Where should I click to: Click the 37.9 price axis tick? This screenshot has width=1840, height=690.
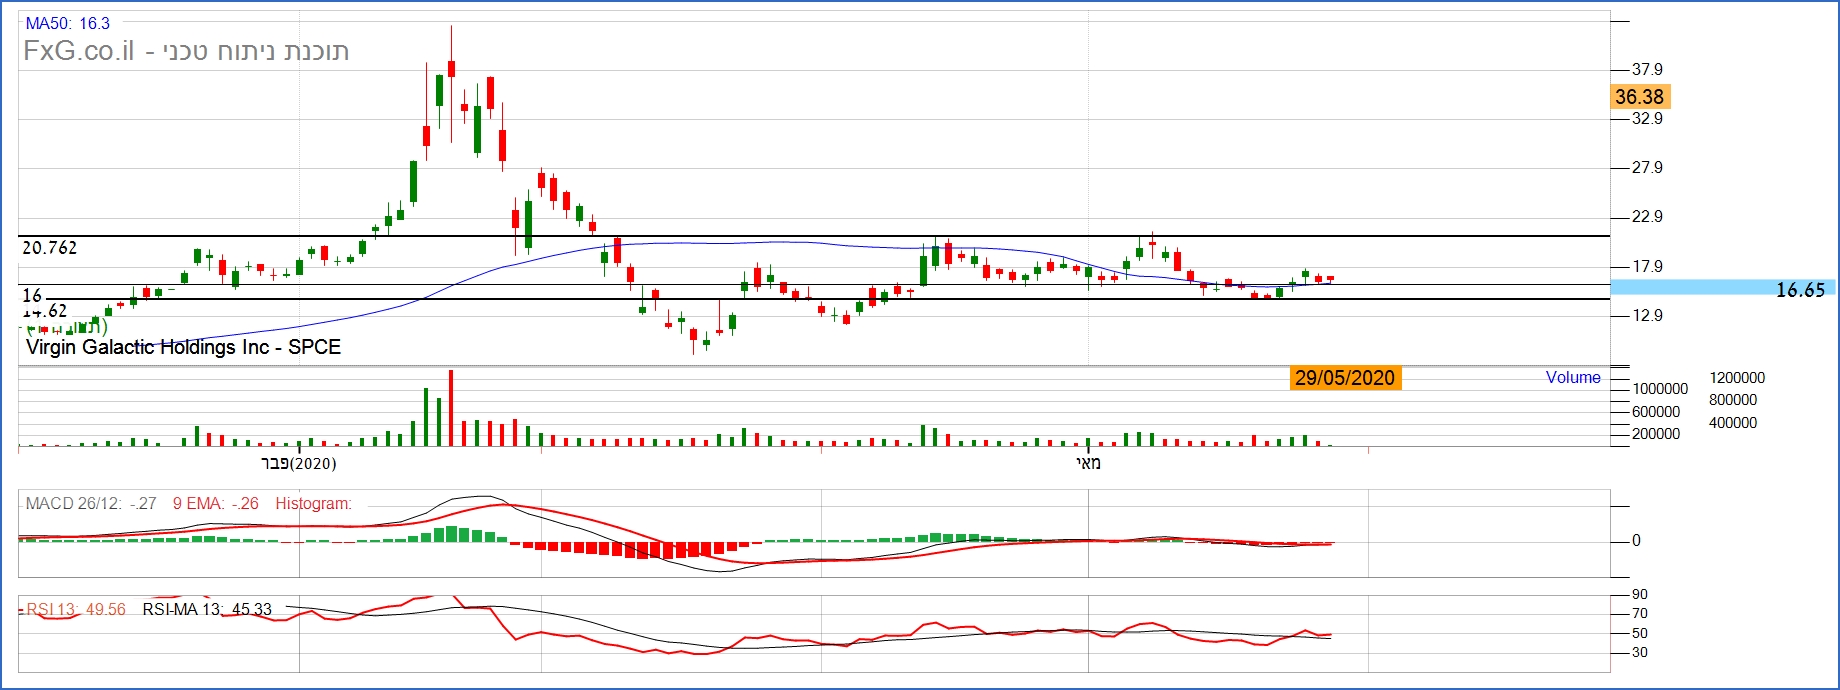click(1647, 69)
